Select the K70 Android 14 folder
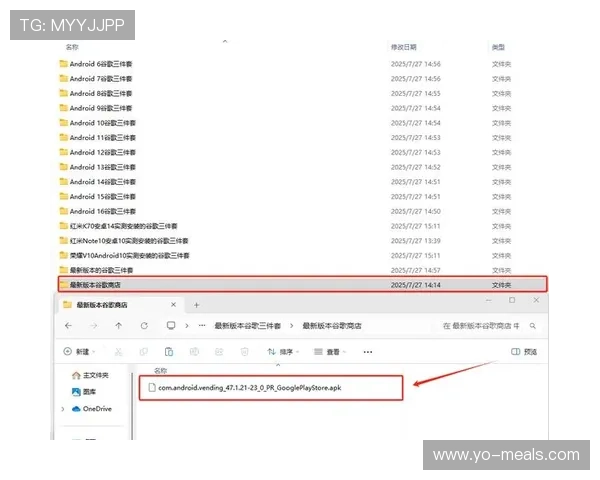600x480 pixels. [118, 226]
